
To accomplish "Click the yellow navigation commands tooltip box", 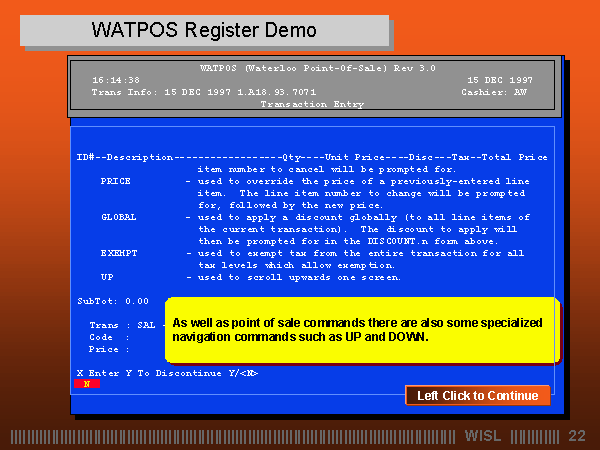I will click(x=362, y=330).
